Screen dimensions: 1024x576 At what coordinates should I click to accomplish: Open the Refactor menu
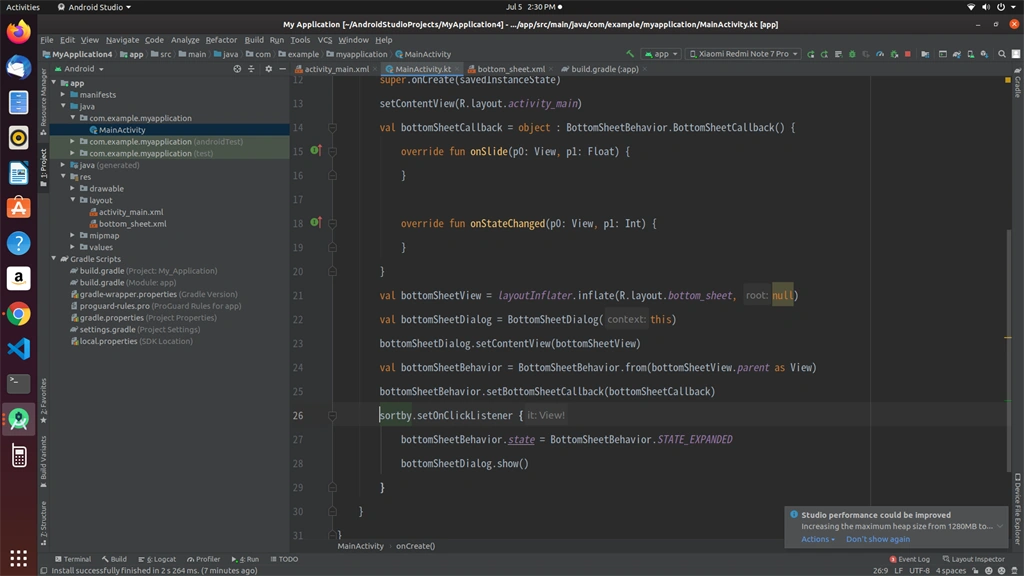coord(221,40)
